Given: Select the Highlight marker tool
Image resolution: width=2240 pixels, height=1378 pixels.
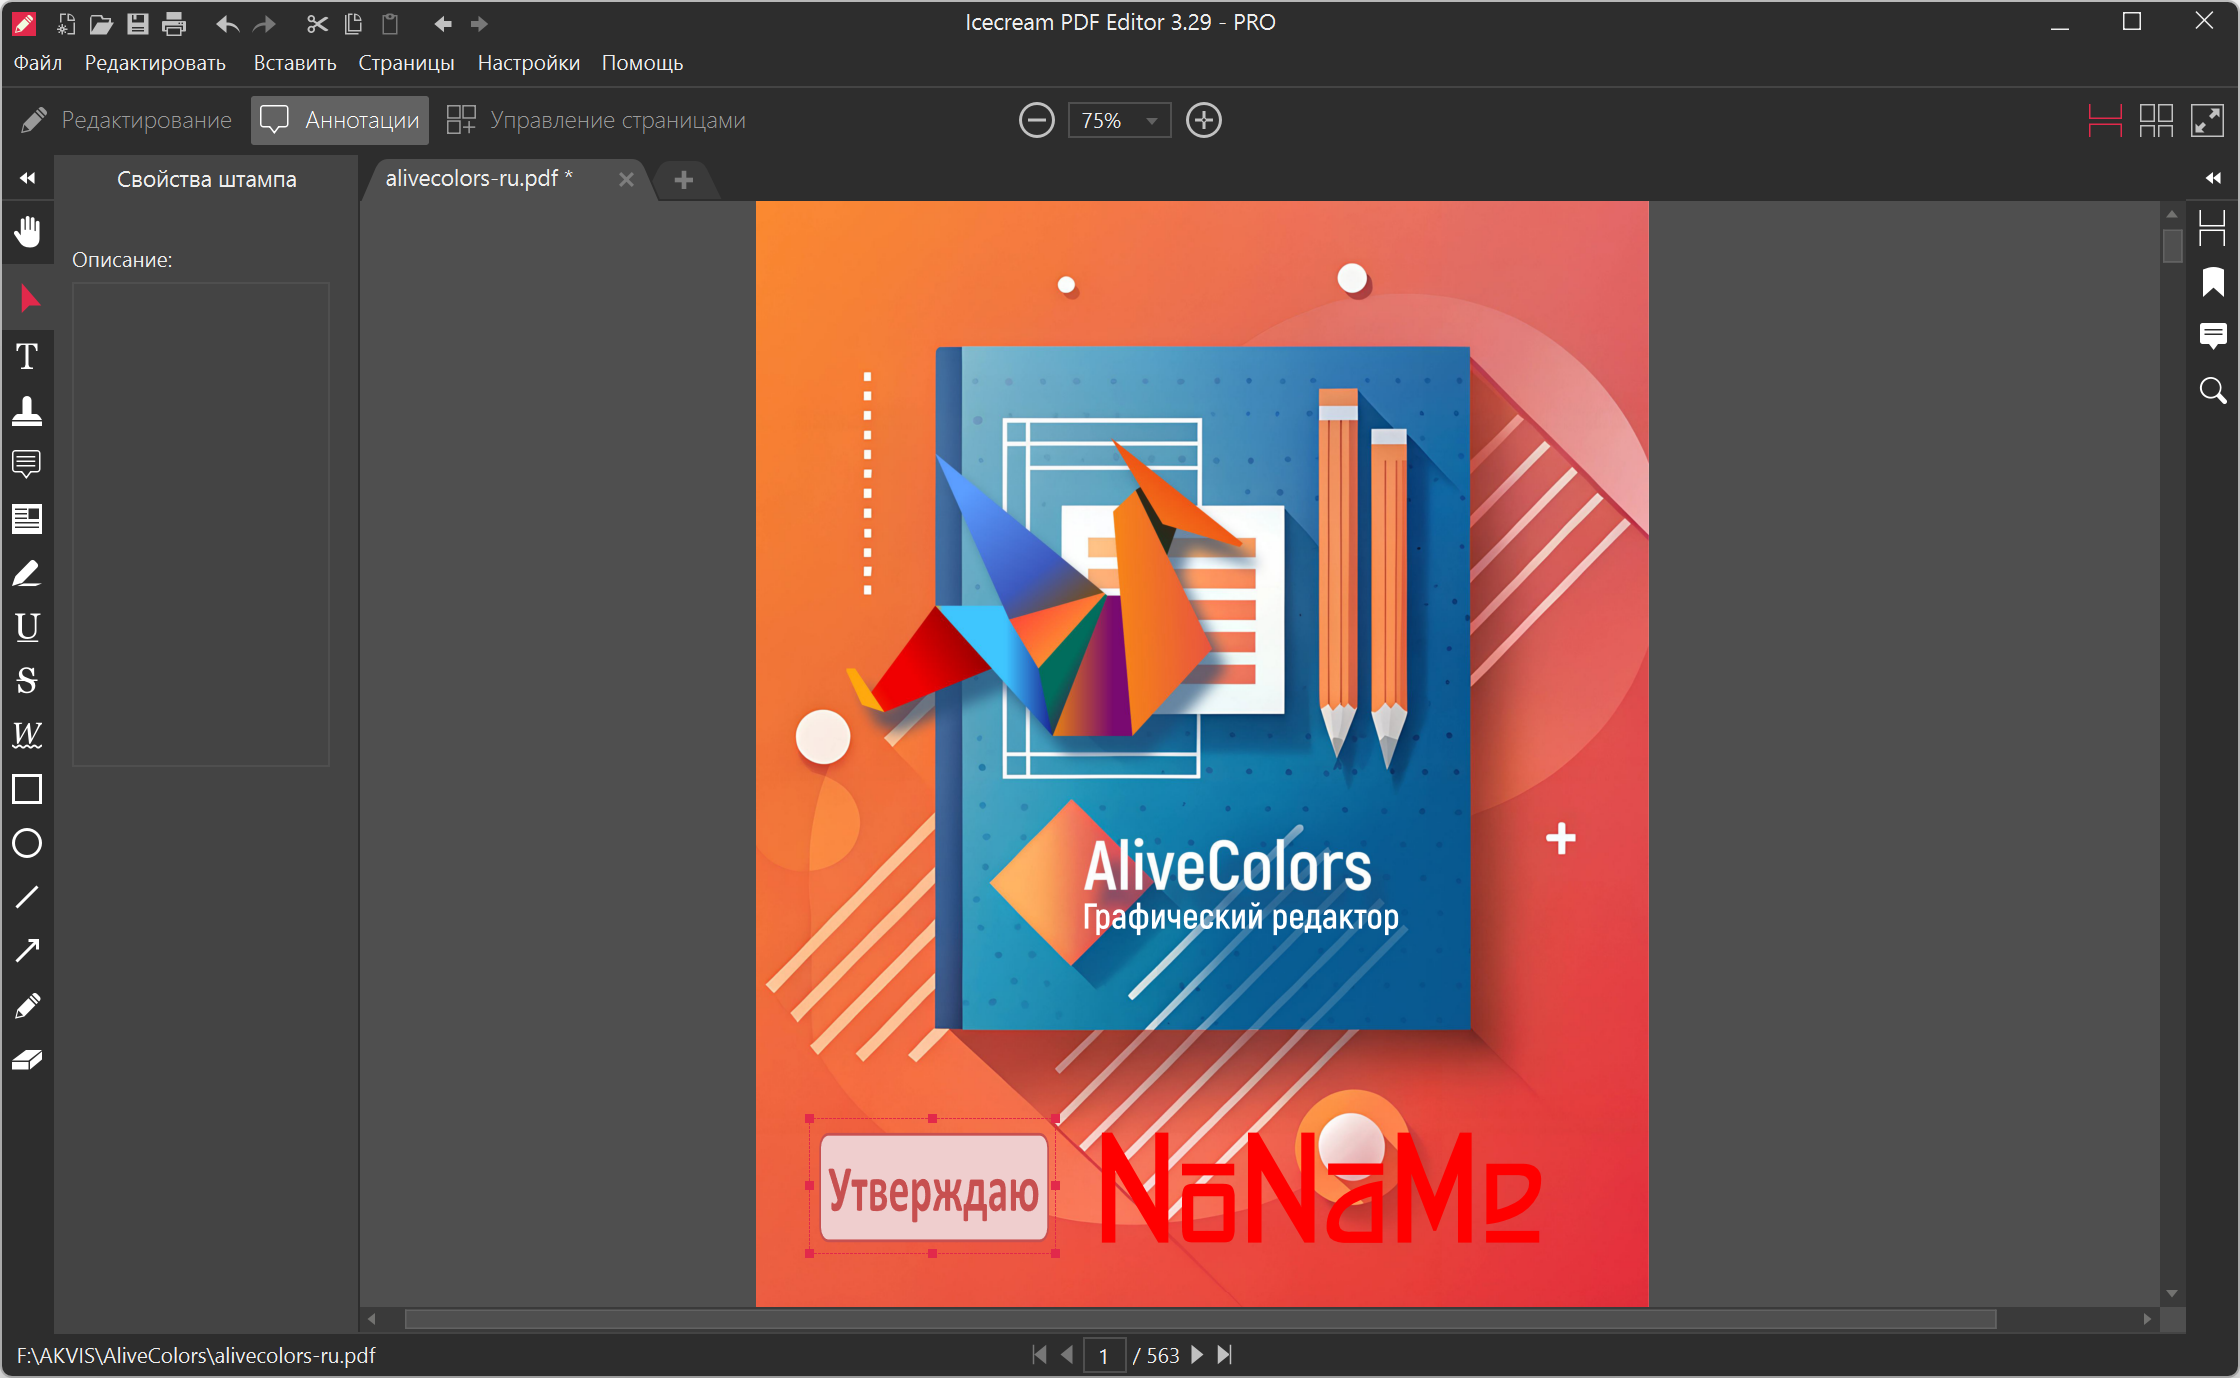Looking at the screenshot, I should point(27,573).
